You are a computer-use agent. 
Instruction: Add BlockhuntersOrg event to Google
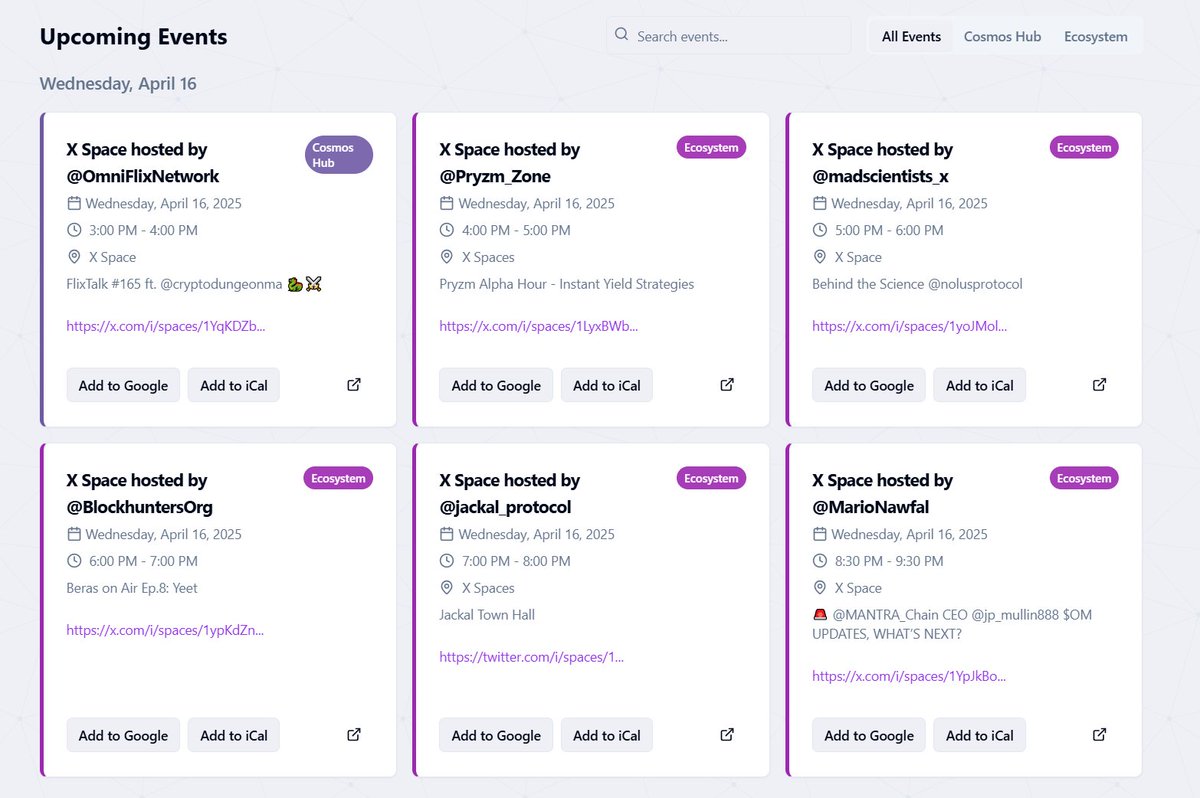point(124,735)
